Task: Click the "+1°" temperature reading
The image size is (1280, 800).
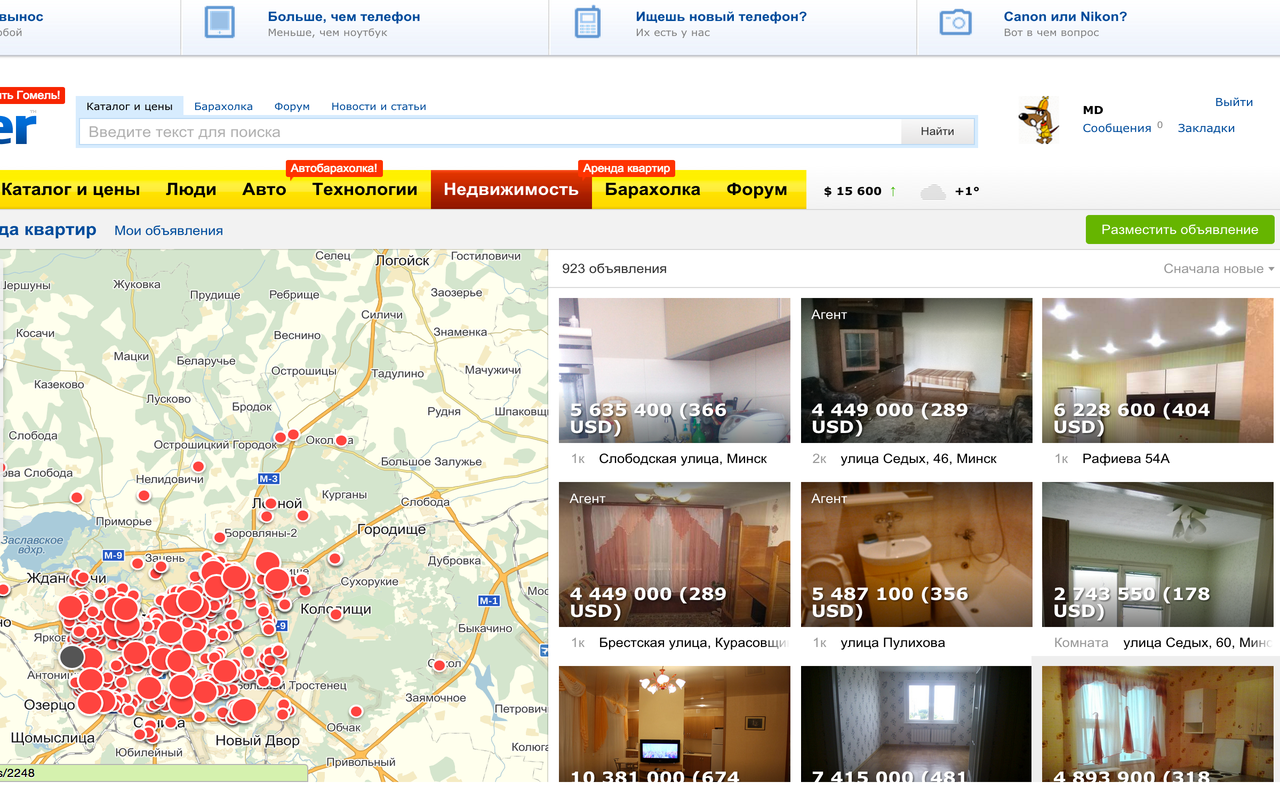Action: click(x=967, y=191)
